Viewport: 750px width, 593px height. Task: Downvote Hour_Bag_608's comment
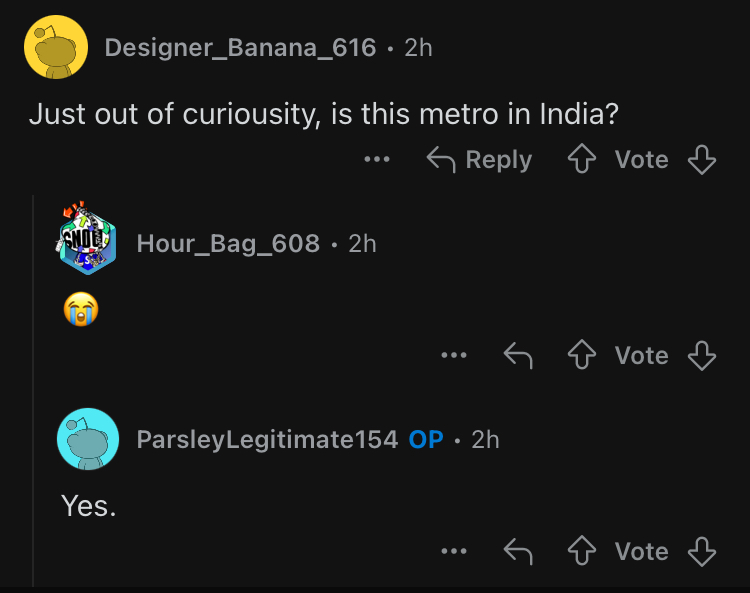coord(703,355)
